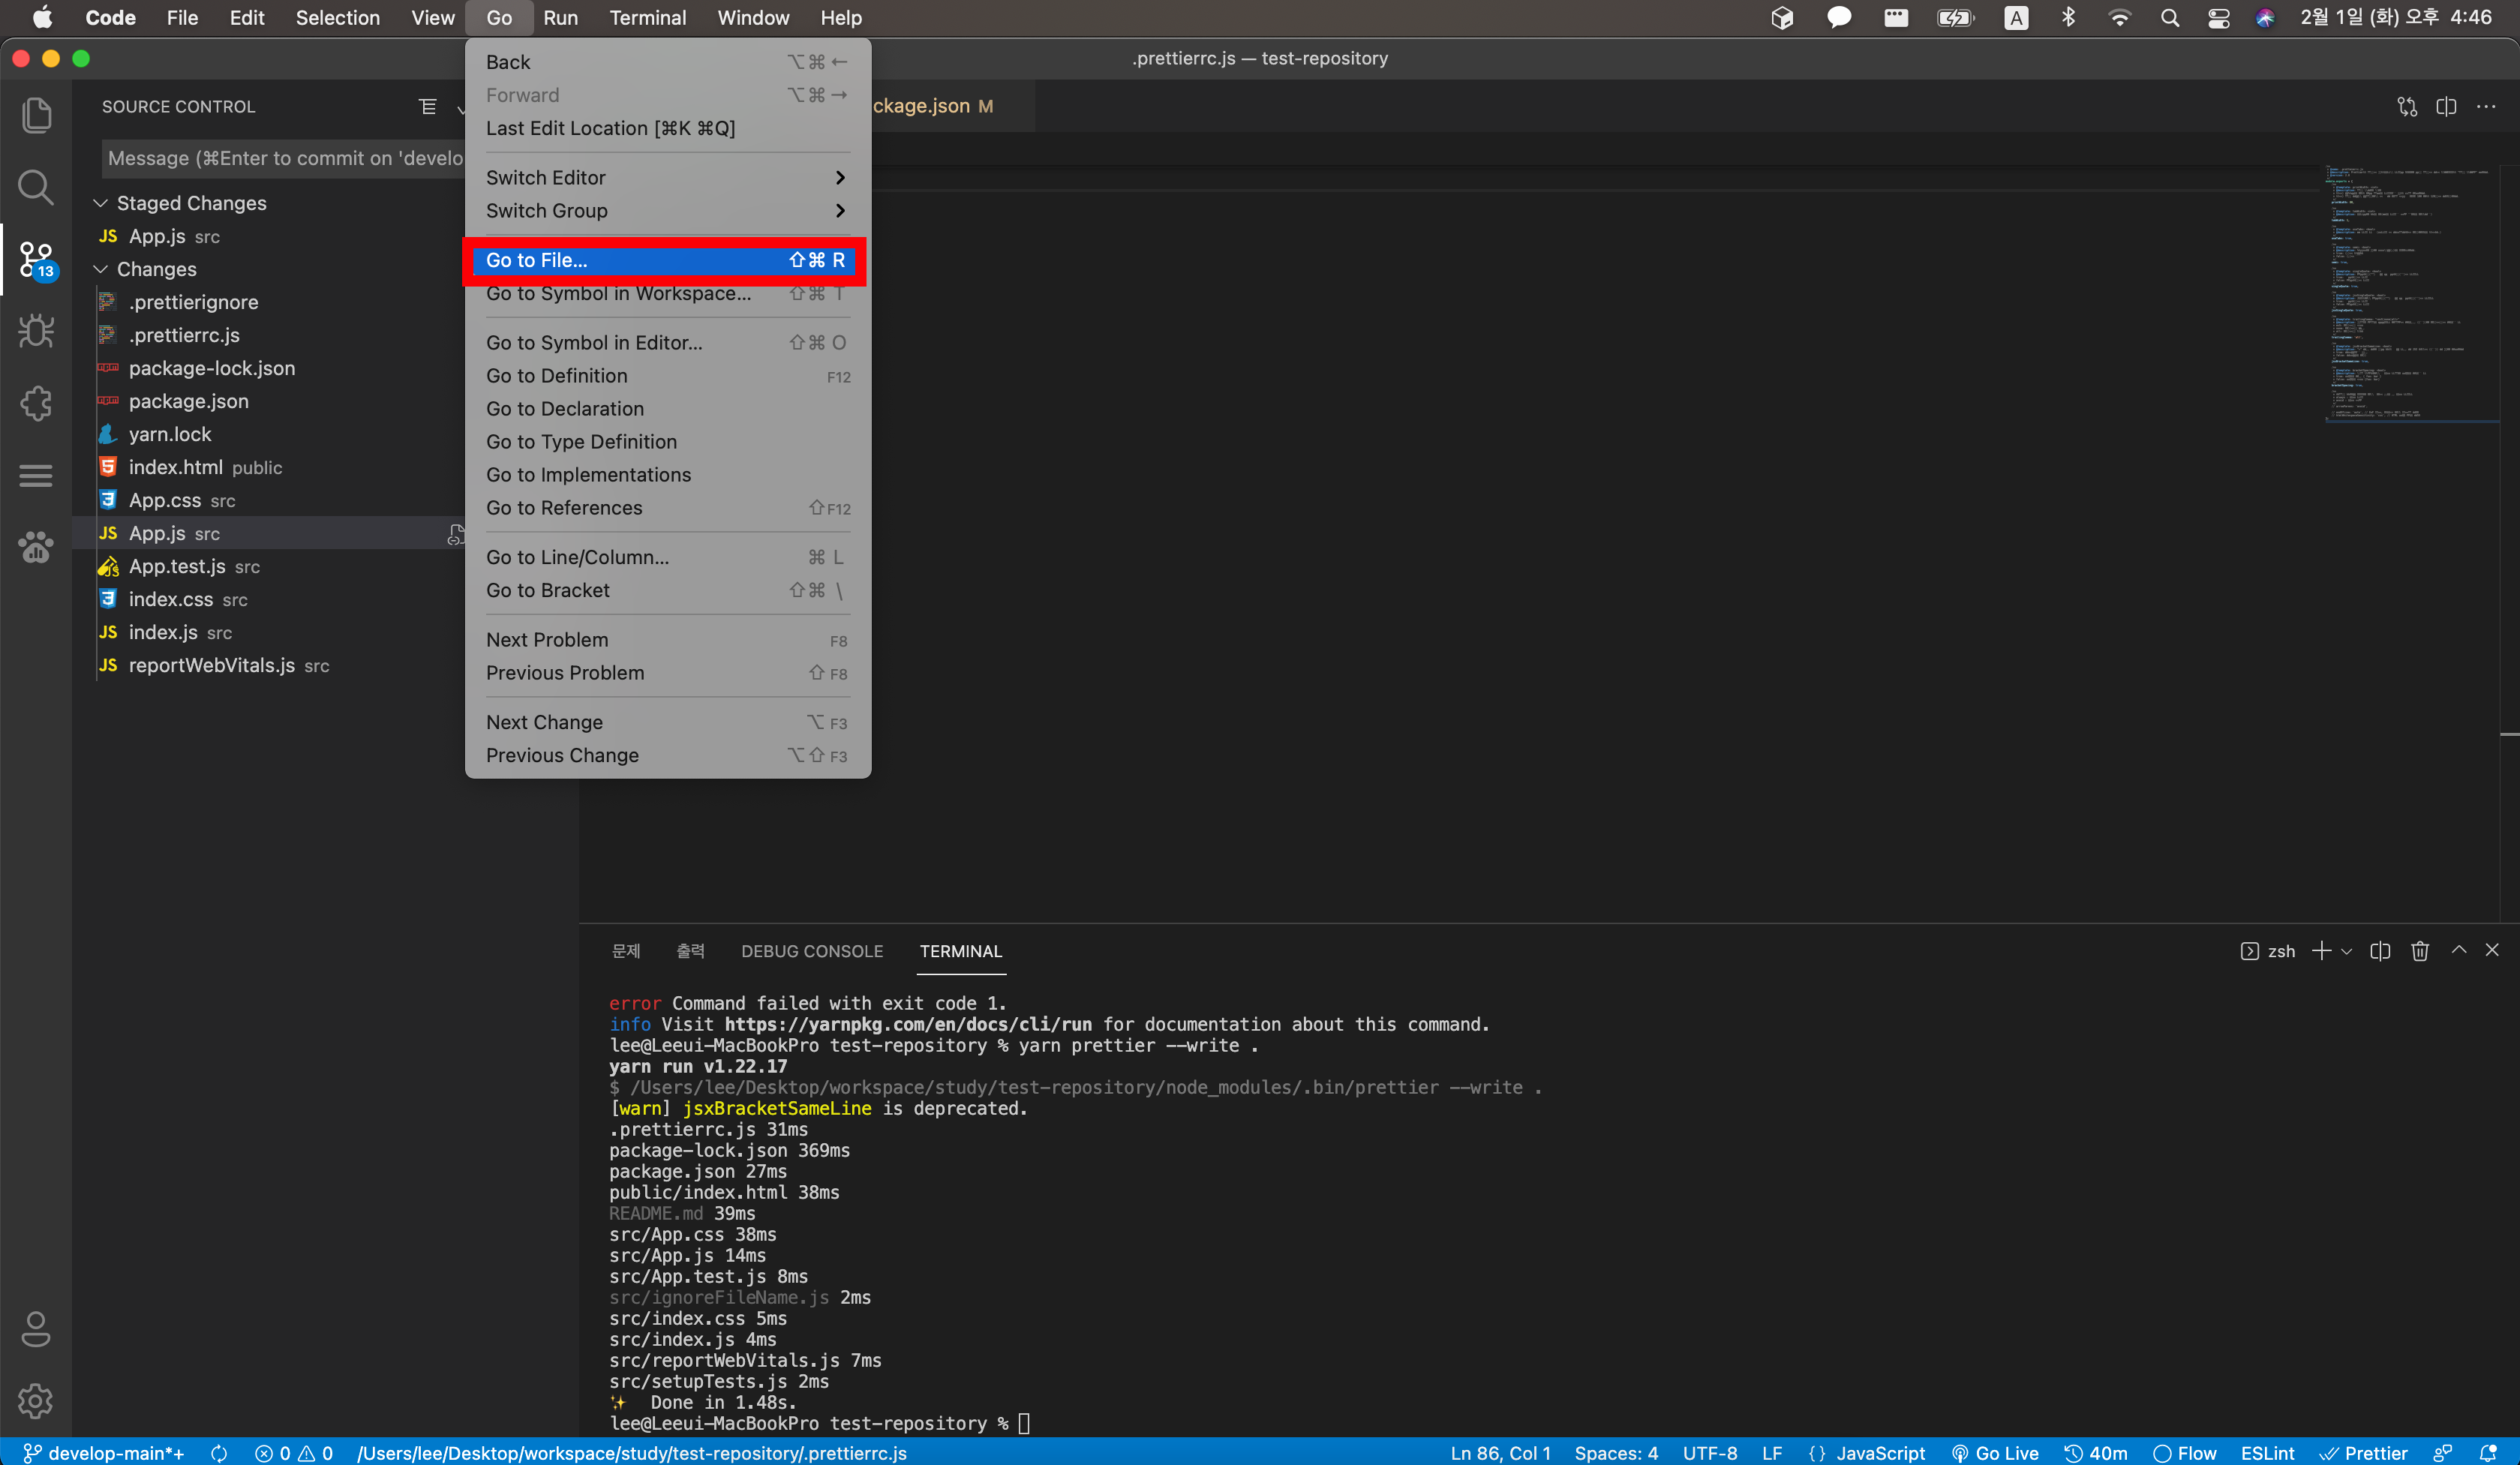Collapse the Staged Changes section
2520x1465 pixels.
100,203
